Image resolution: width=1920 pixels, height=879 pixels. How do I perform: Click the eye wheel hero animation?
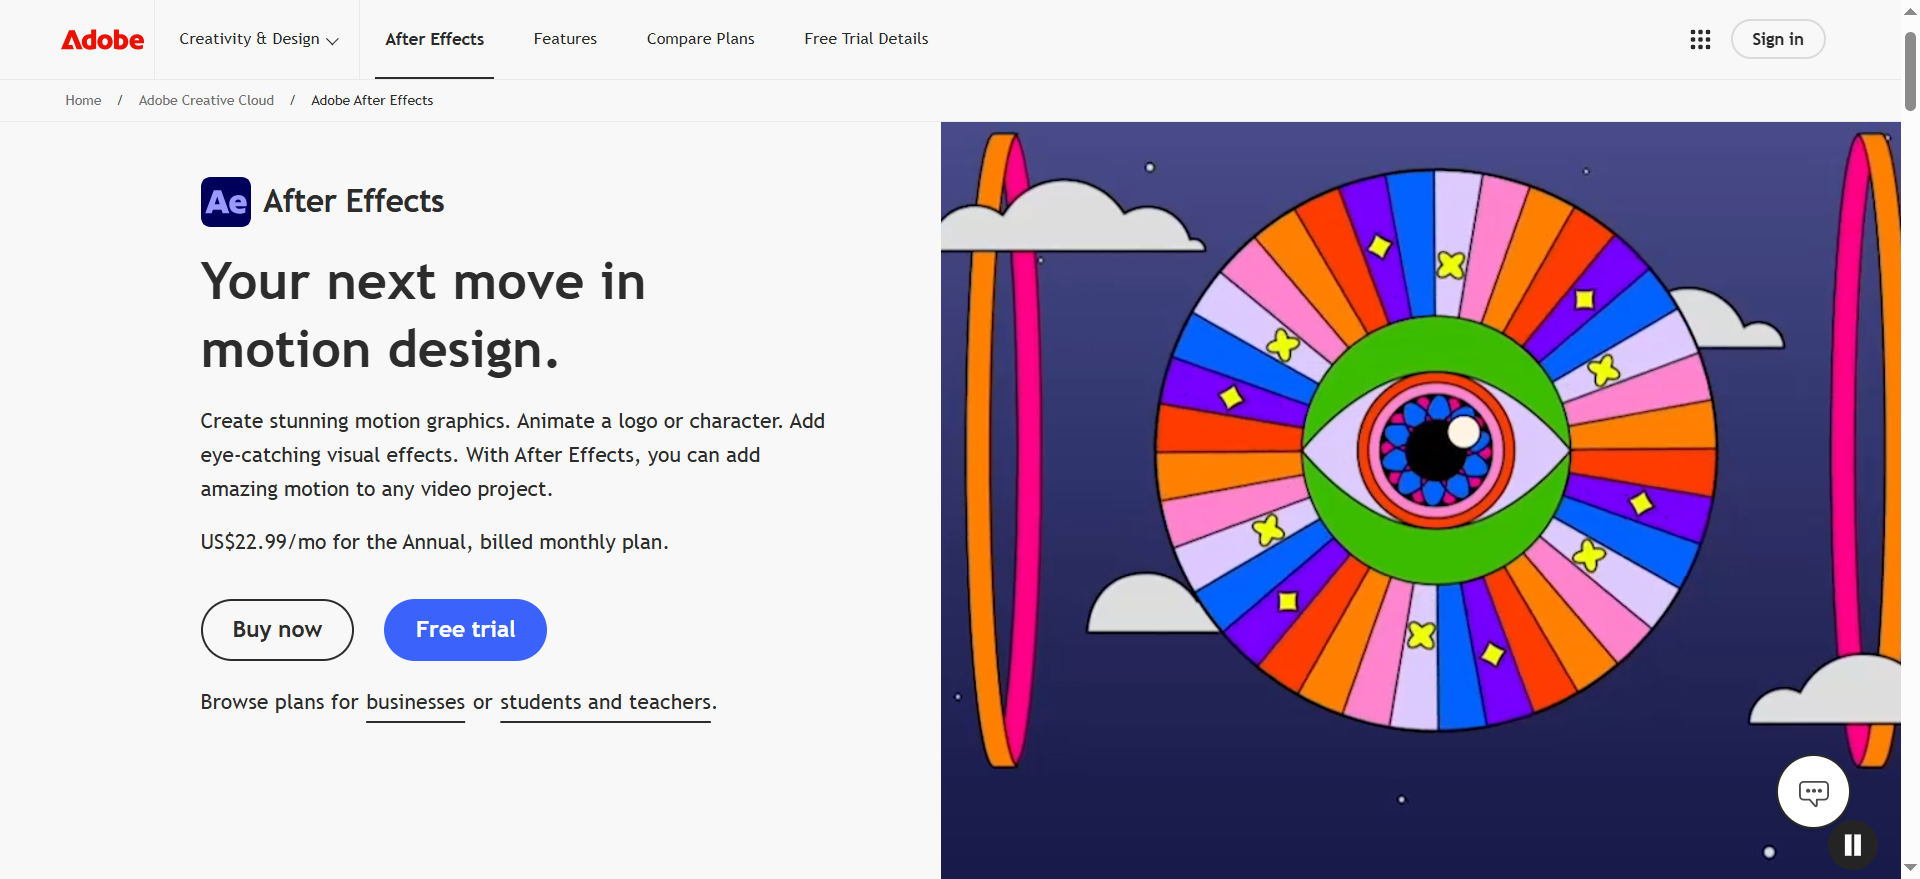pos(1435,450)
